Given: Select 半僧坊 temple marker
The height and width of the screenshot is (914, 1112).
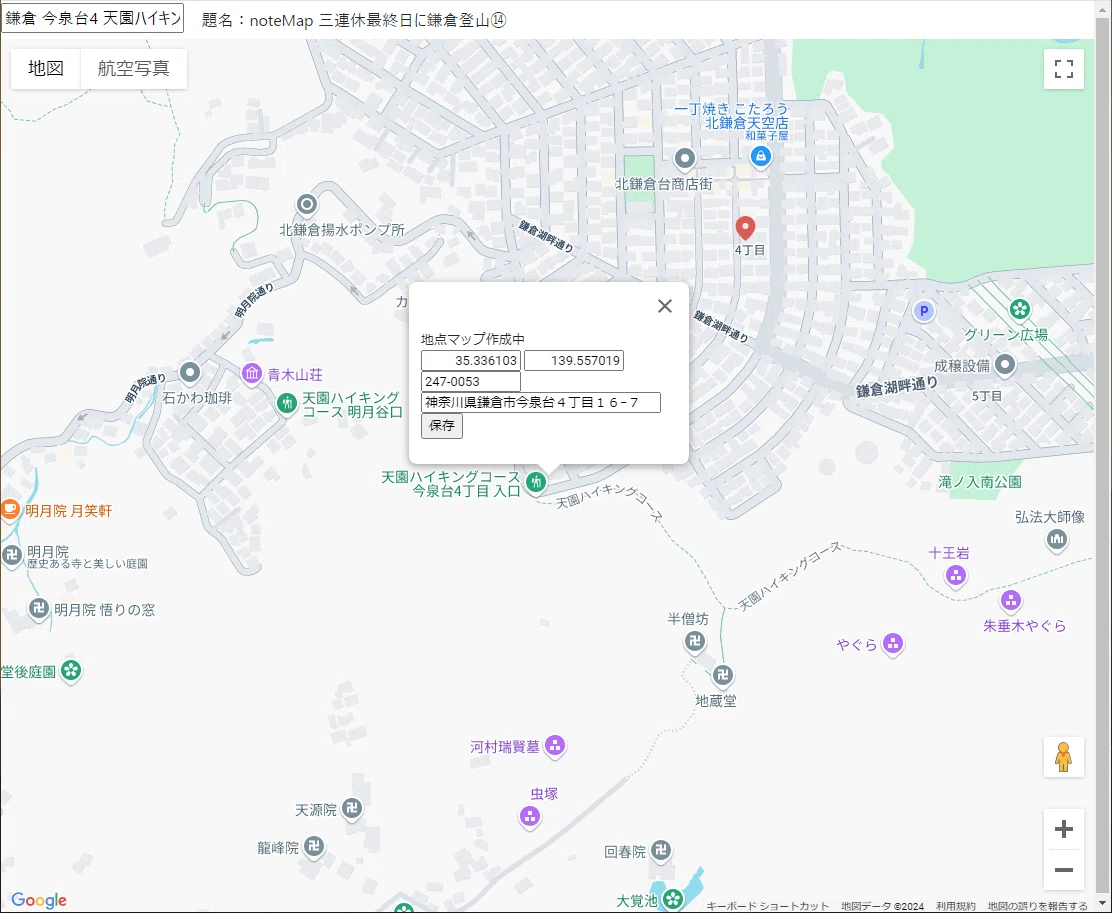Looking at the screenshot, I should [695, 642].
